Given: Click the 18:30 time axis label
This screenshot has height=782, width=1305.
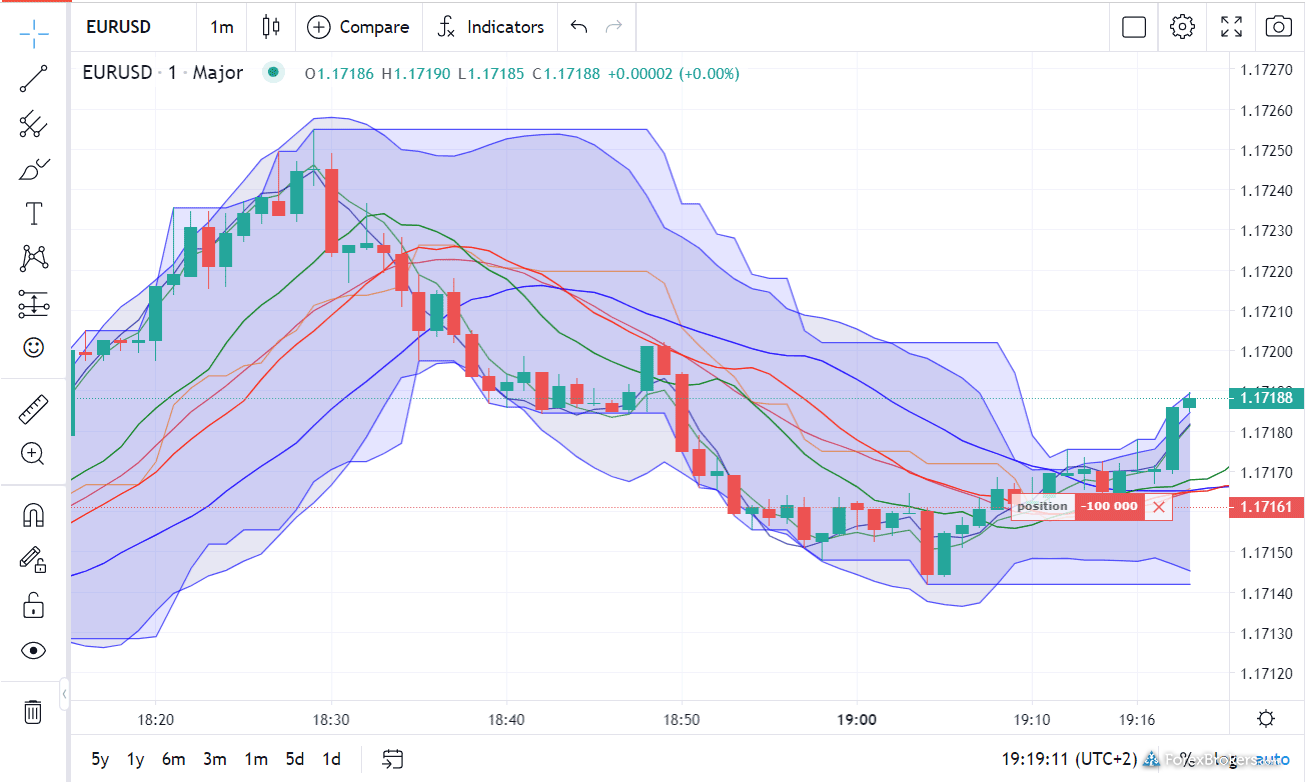Looking at the screenshot, I should click(331, 719).
